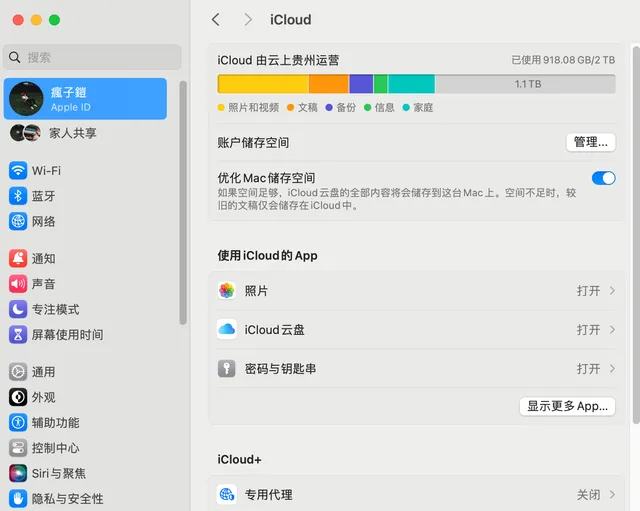Click the 照片 row label
This screenshot has width=640, height=511.
[256, 291]
